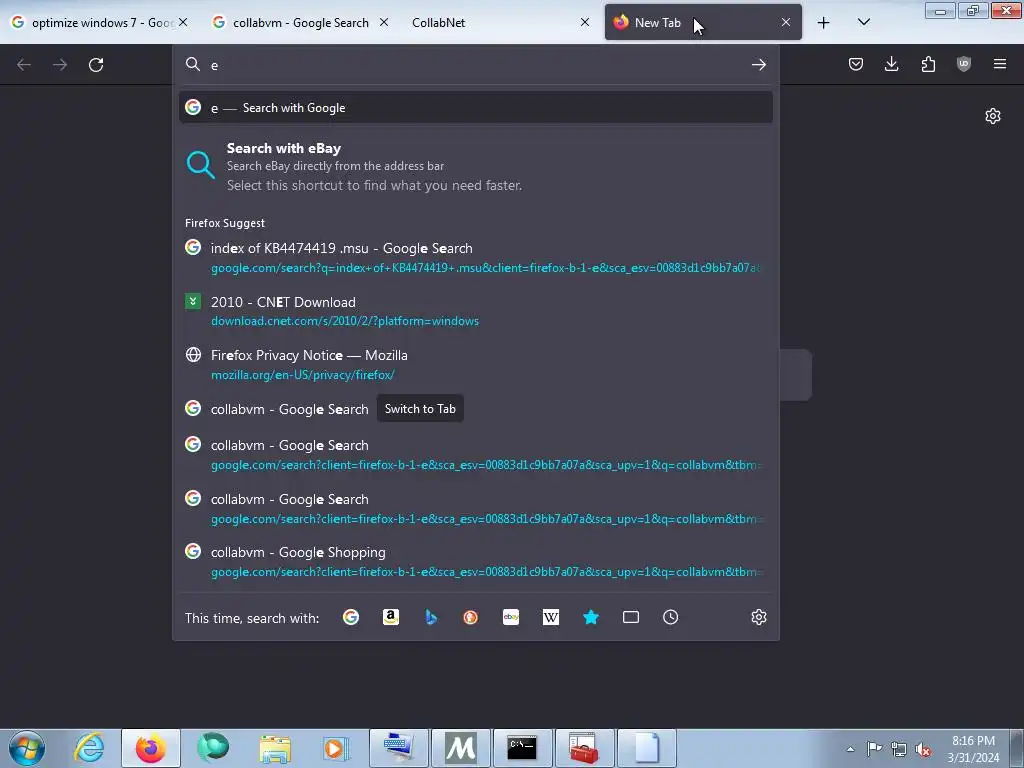1024x768 pixels.
Task: Close the New Tab tab
Action: (x=786, y=22)
